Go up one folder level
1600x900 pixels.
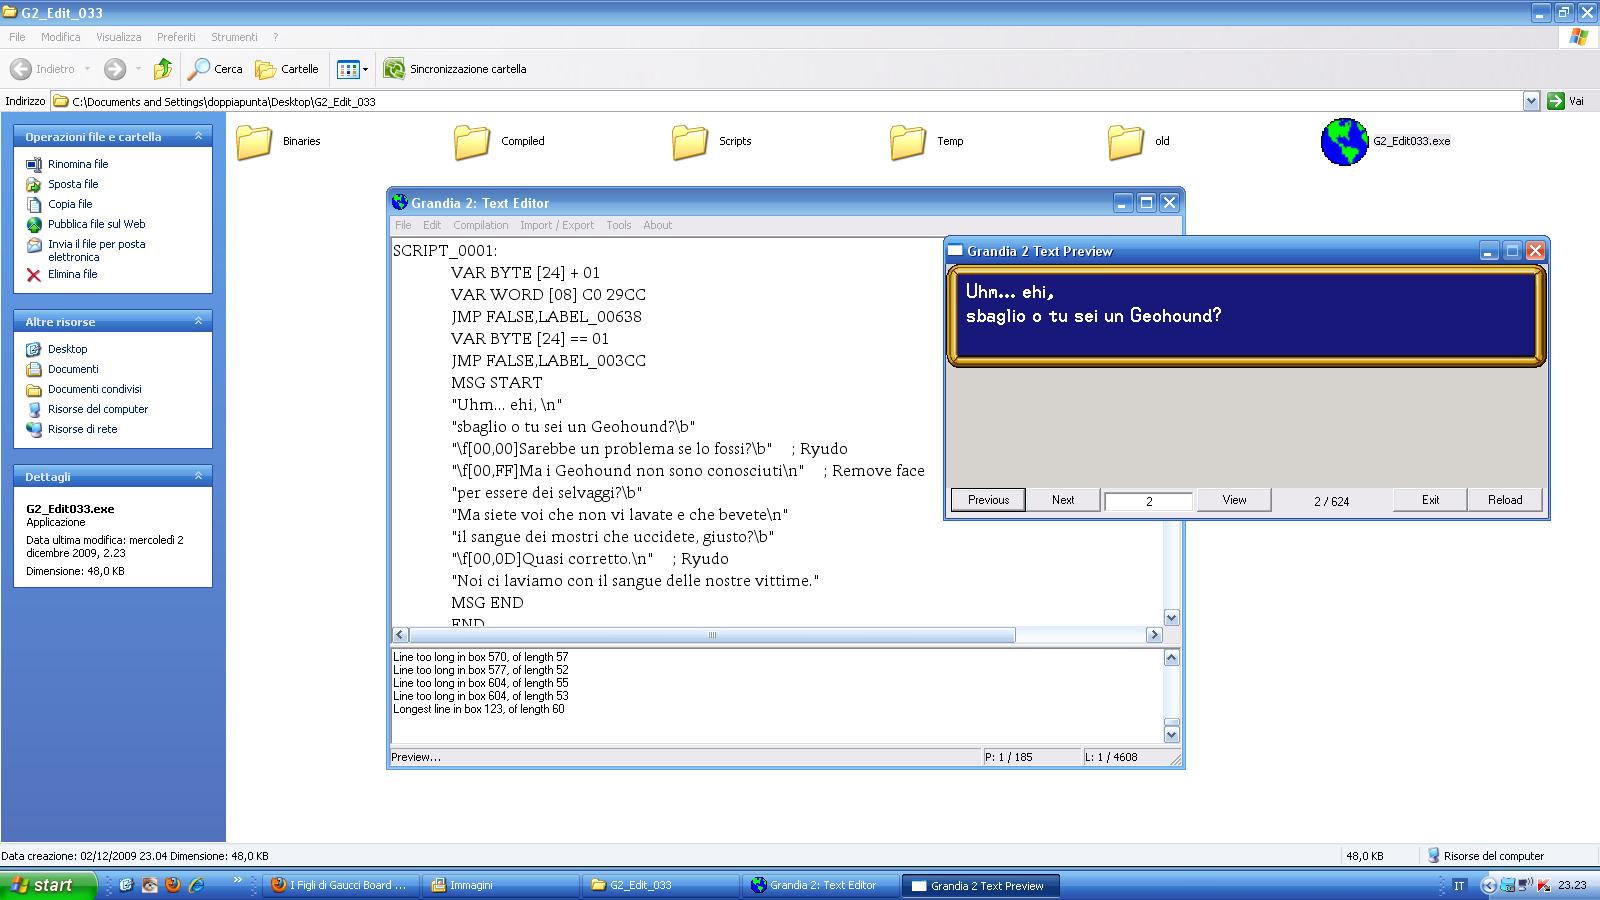pos(162,69)
